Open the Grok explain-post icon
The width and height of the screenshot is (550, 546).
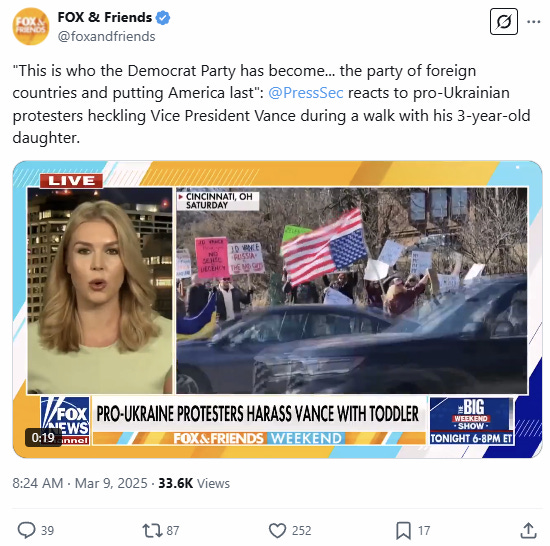tap(503, 22)
